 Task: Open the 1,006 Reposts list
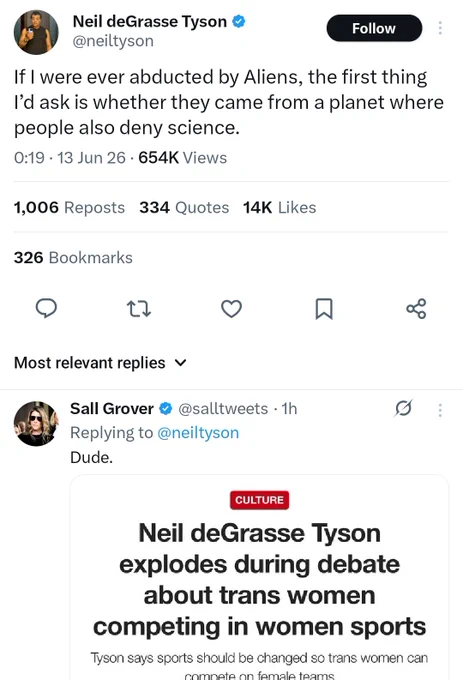(x=69, y=207)
